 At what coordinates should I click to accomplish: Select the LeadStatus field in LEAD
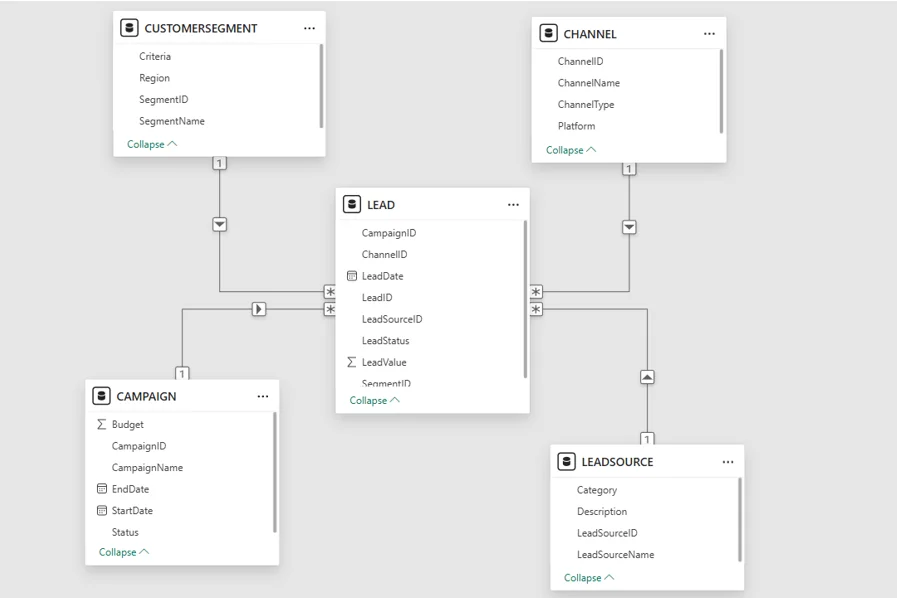click(388, 340)
